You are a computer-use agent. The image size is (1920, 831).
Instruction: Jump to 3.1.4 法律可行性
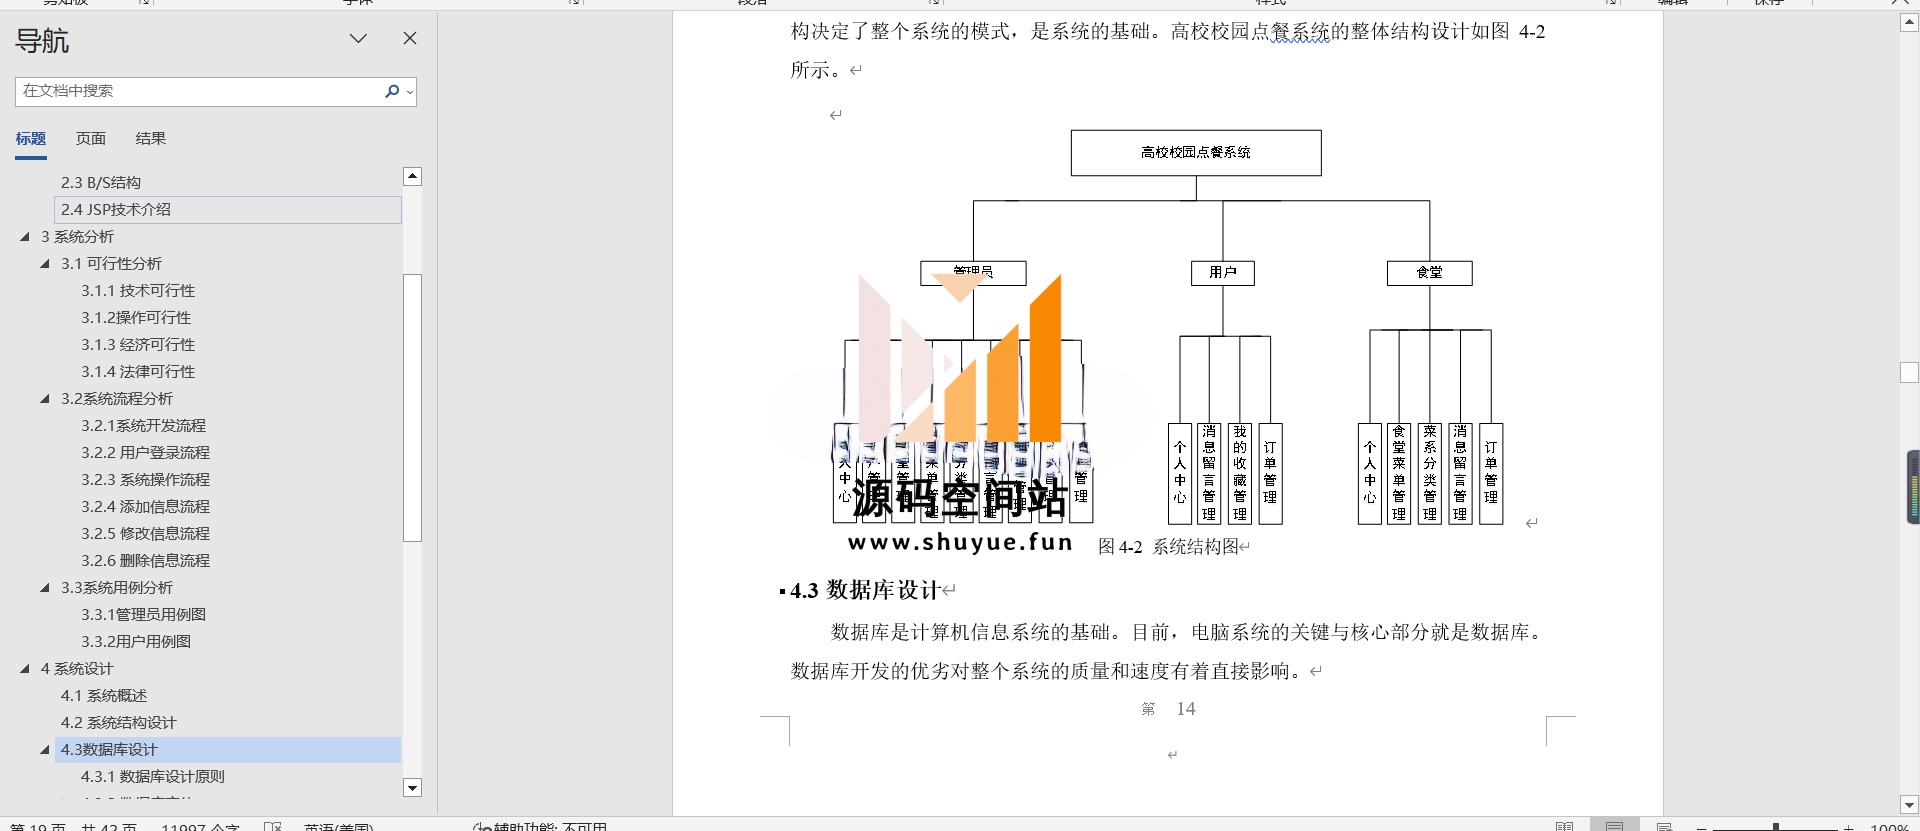click(138, 372)
